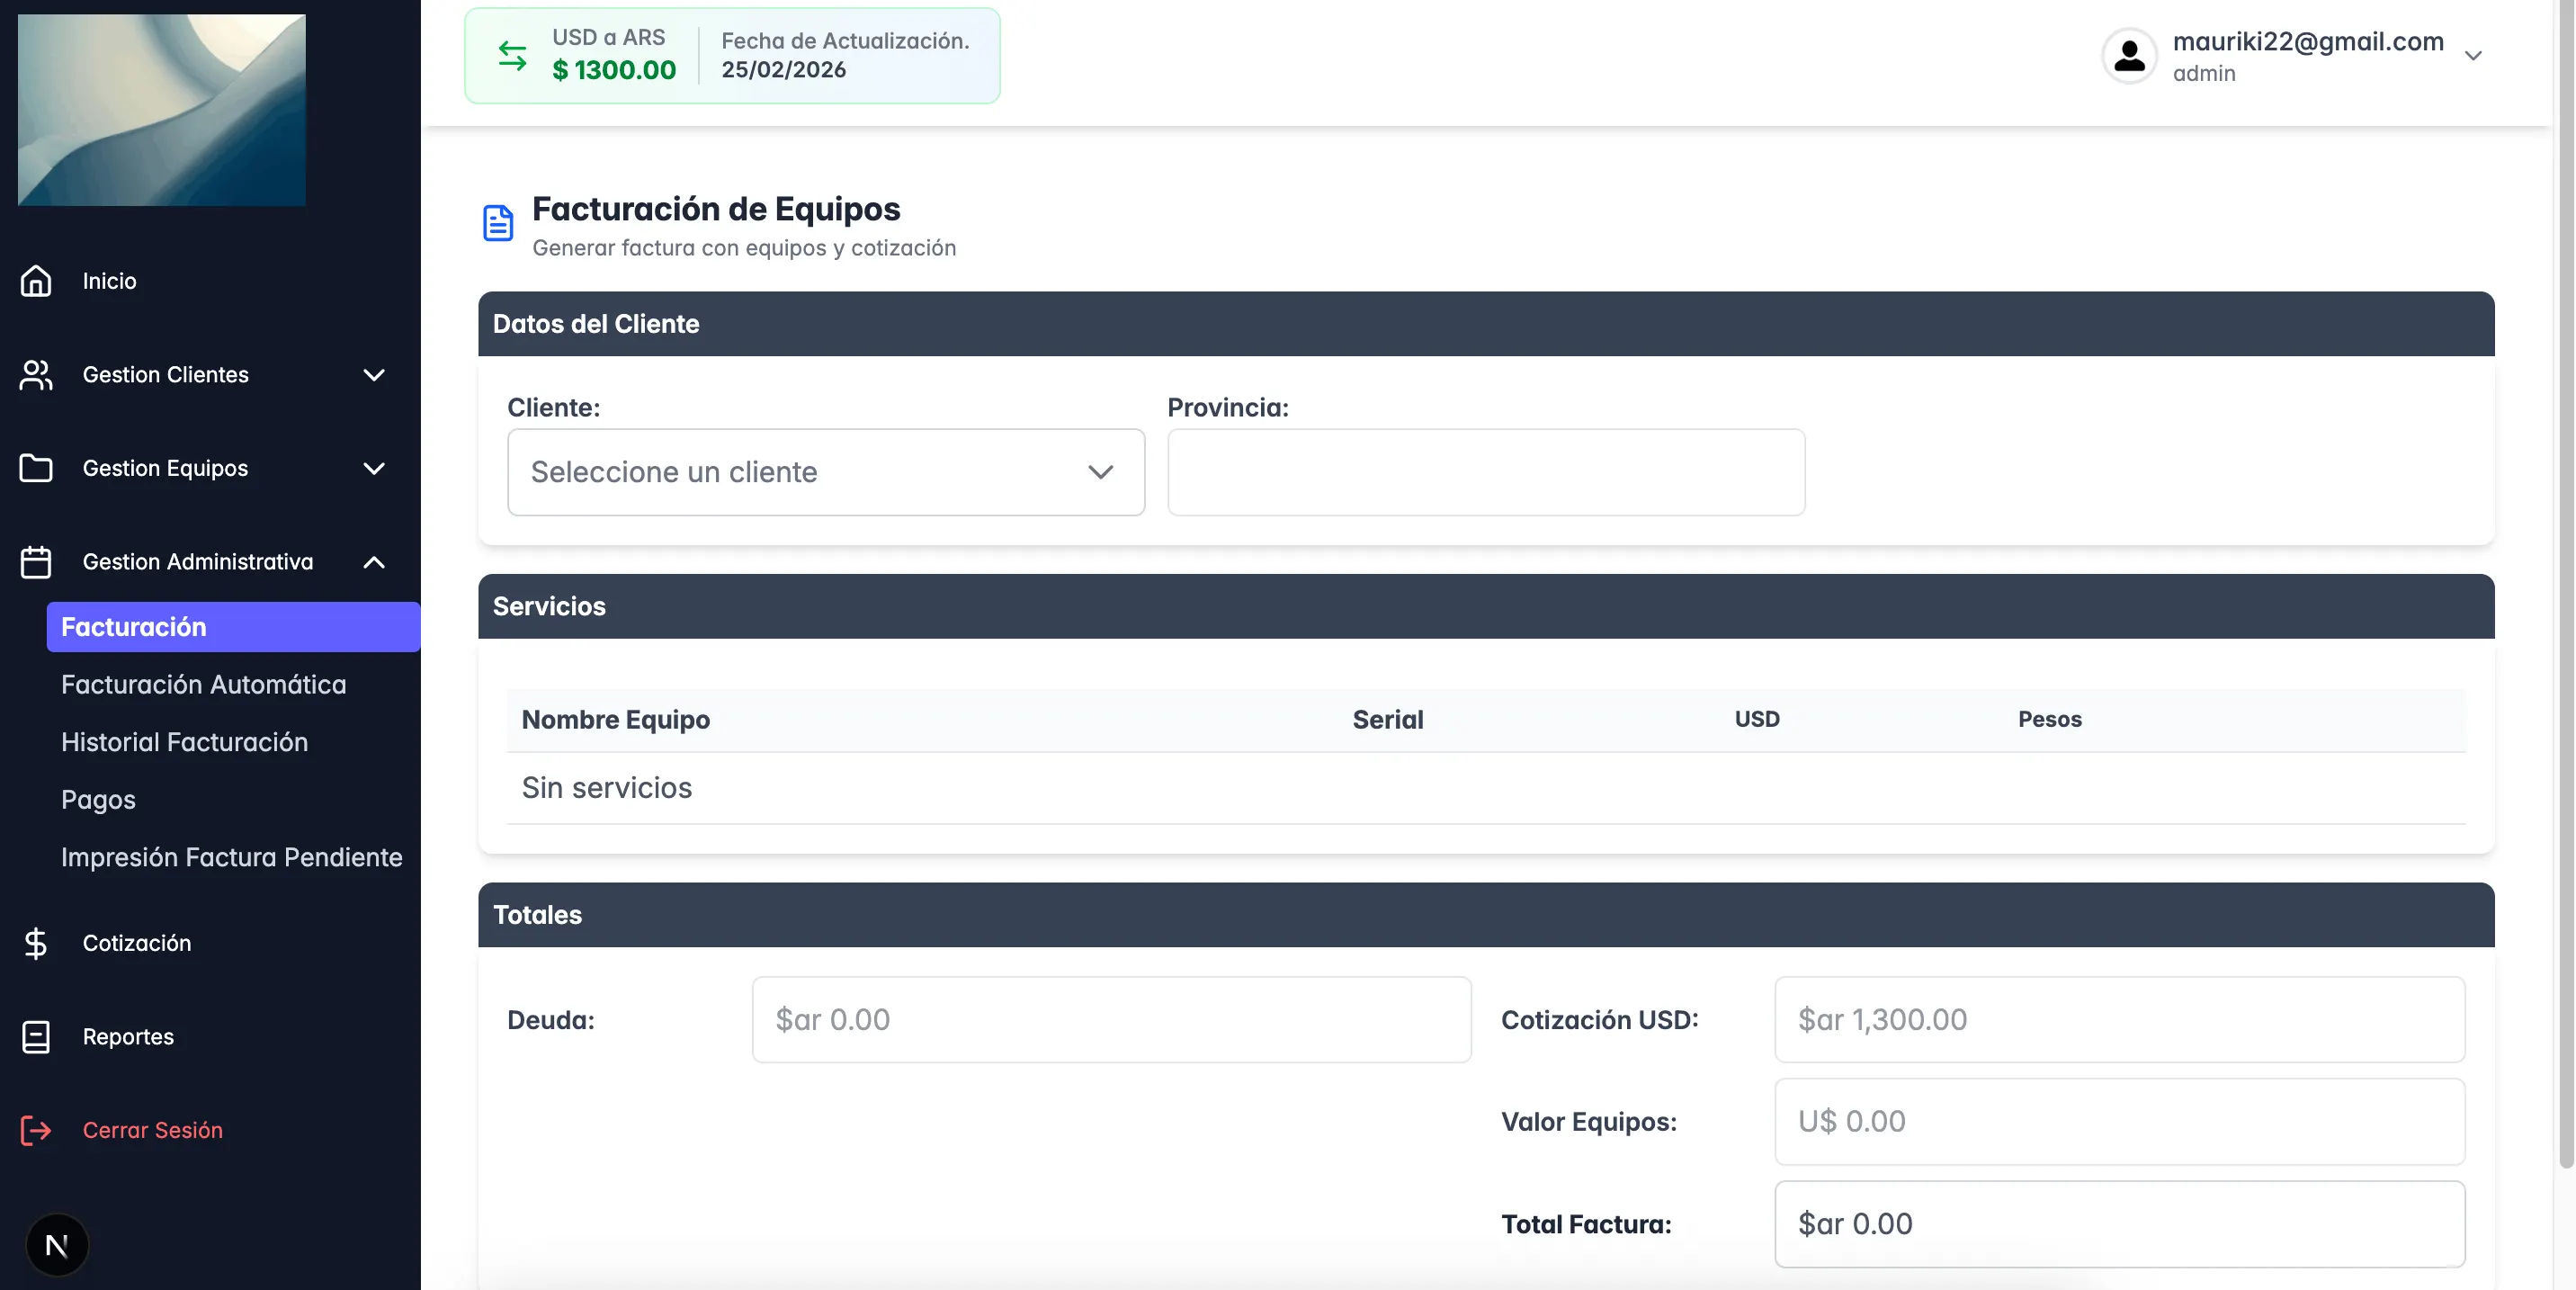The height and width of the screenshot is (1290, 2576).
Task: Expand the Gestion Equipos submenu chevron
Action: pos(374,468)
